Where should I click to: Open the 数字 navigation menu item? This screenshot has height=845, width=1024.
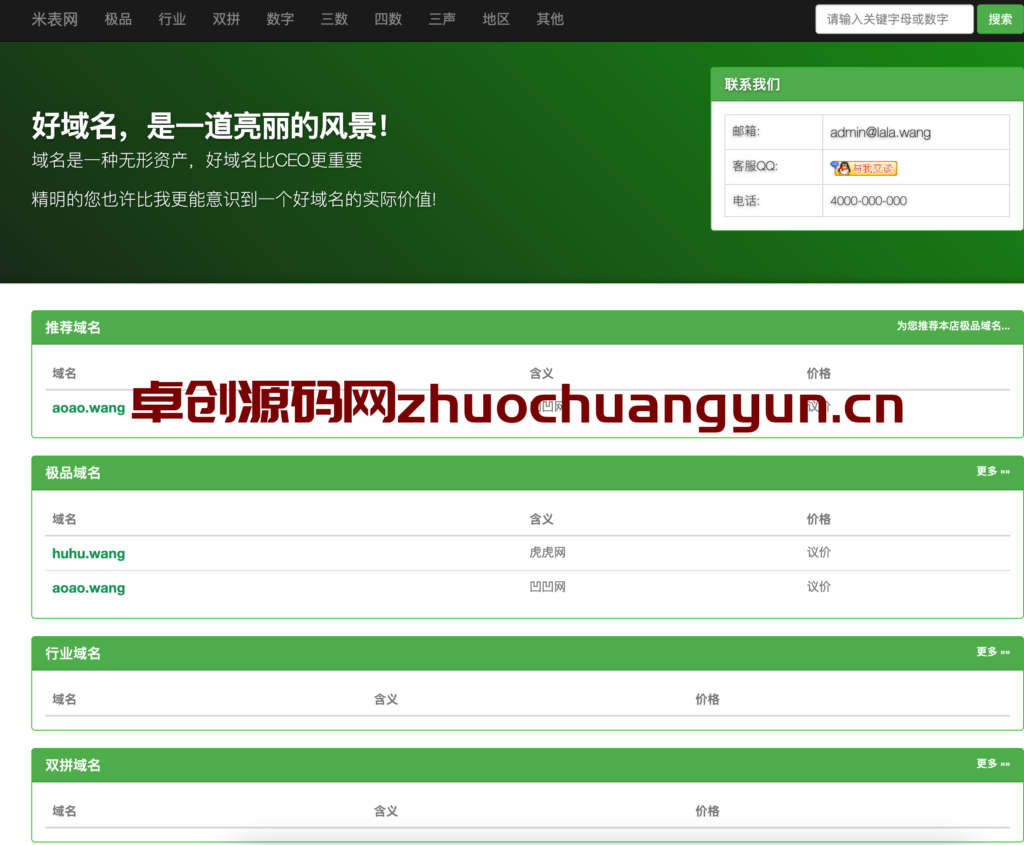[280, 20]
